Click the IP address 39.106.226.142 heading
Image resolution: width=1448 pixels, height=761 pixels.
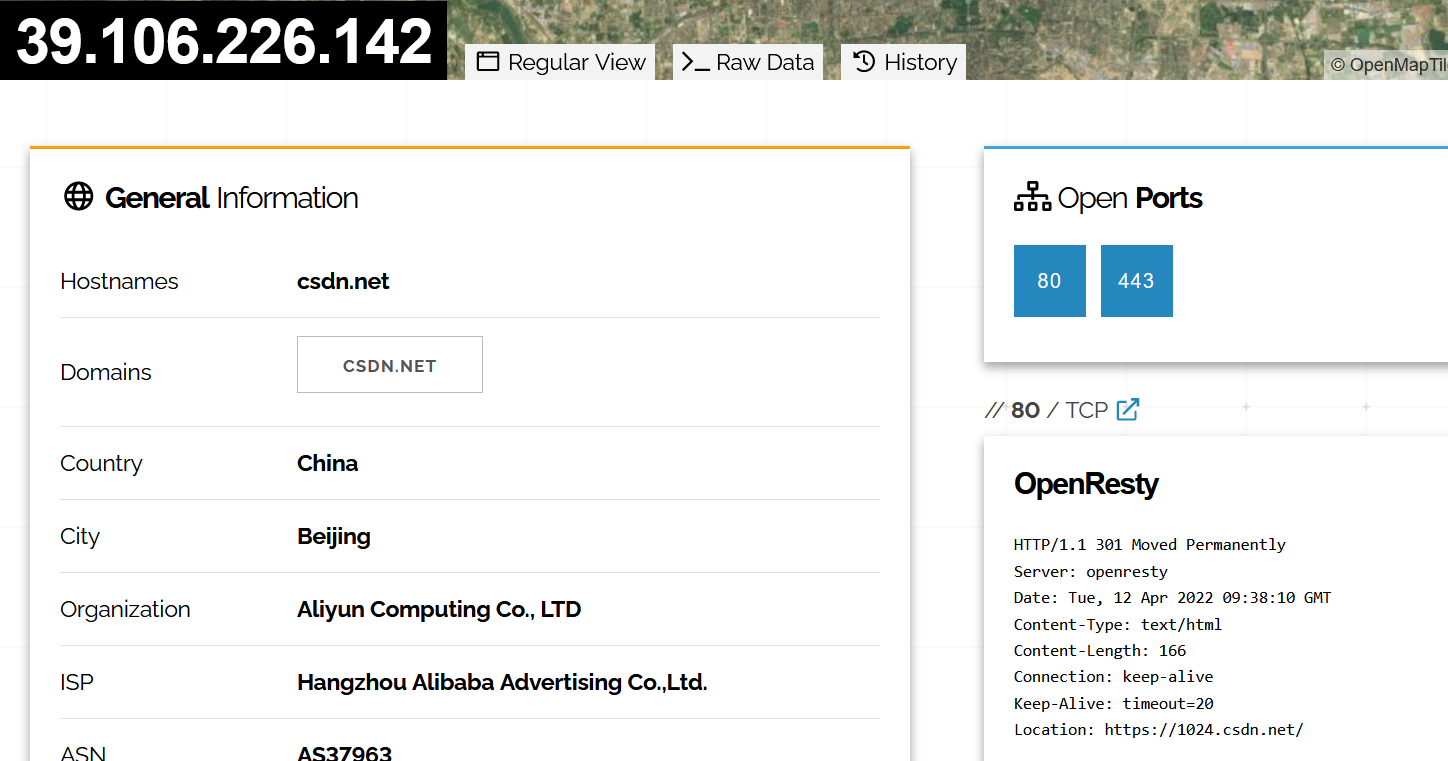pos(224,41)
